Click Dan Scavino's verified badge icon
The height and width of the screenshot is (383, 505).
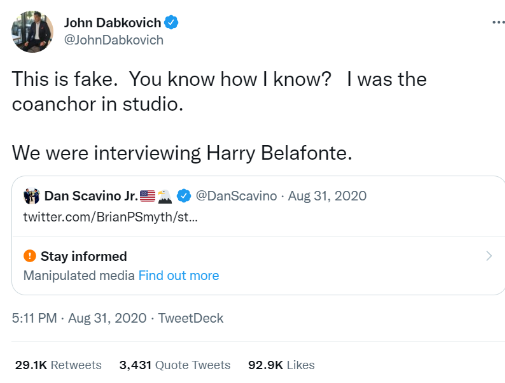(184, 196)
